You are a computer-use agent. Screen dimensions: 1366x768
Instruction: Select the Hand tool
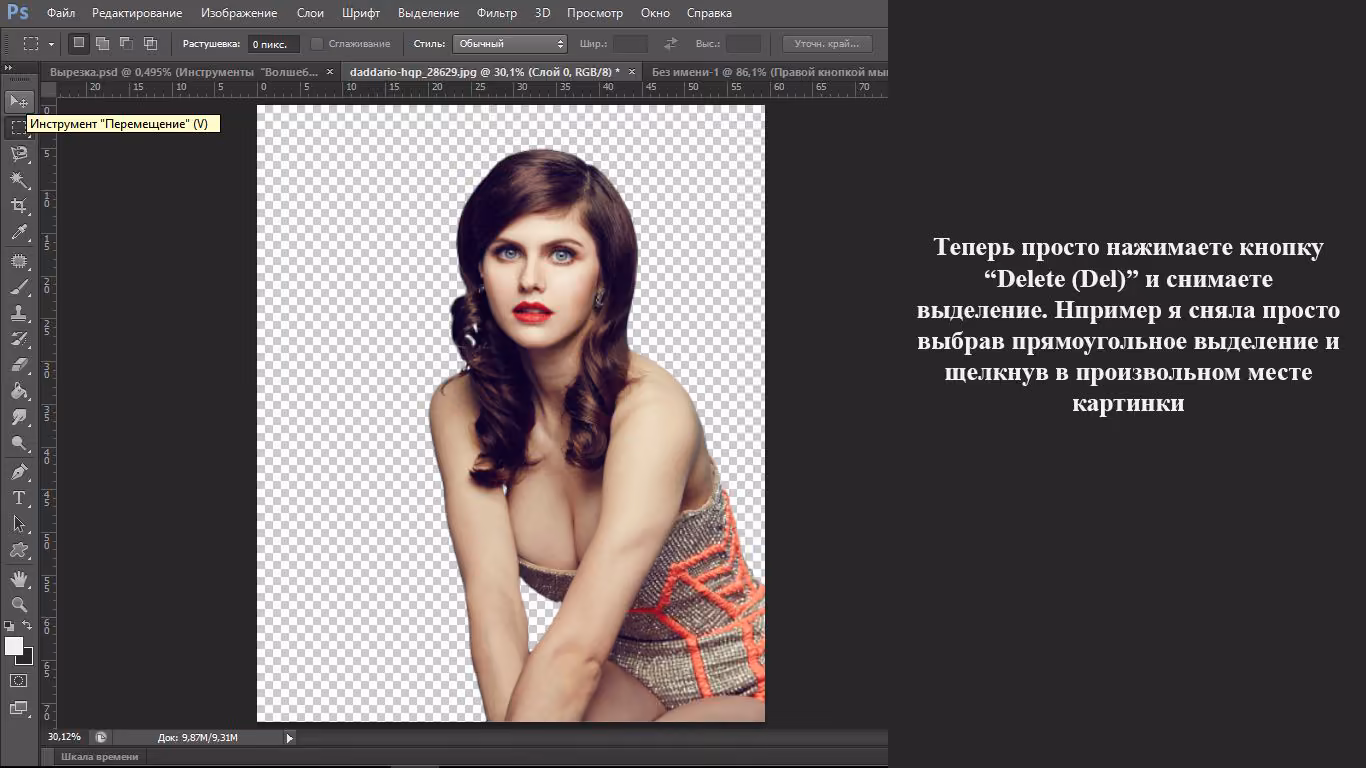point(19,578)
